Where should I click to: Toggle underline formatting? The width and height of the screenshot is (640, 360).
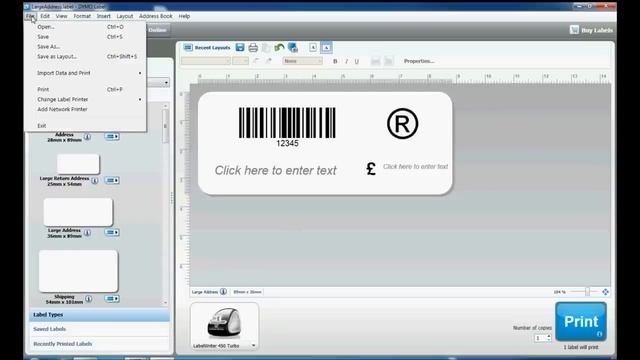[357, 61]
